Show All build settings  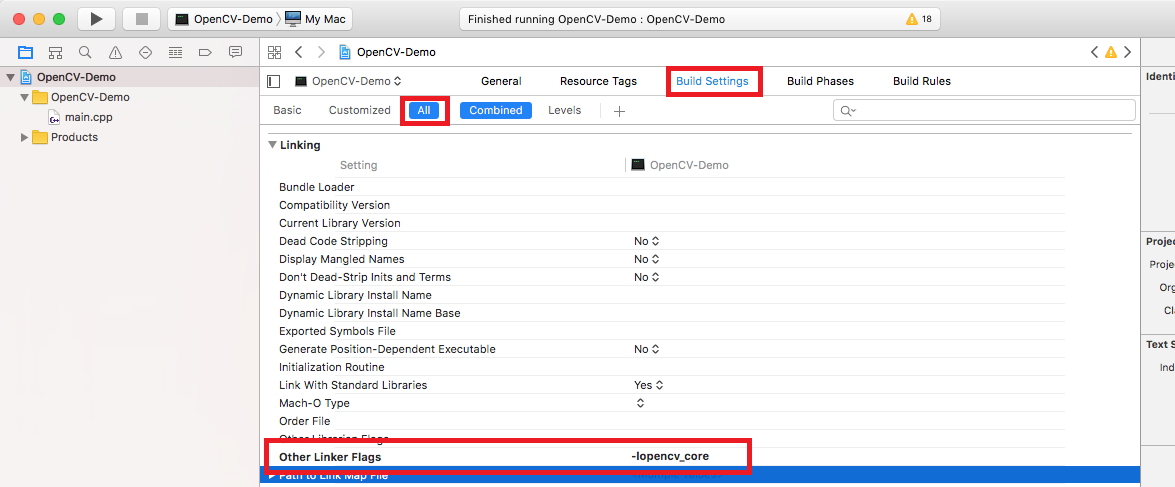(x=424, y=110)
